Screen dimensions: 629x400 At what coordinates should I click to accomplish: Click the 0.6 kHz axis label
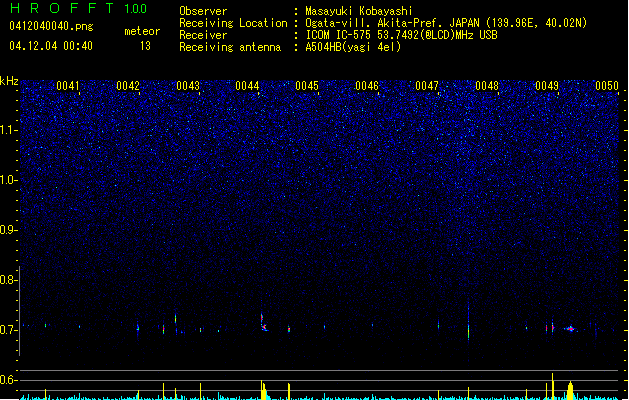point(9,380)
